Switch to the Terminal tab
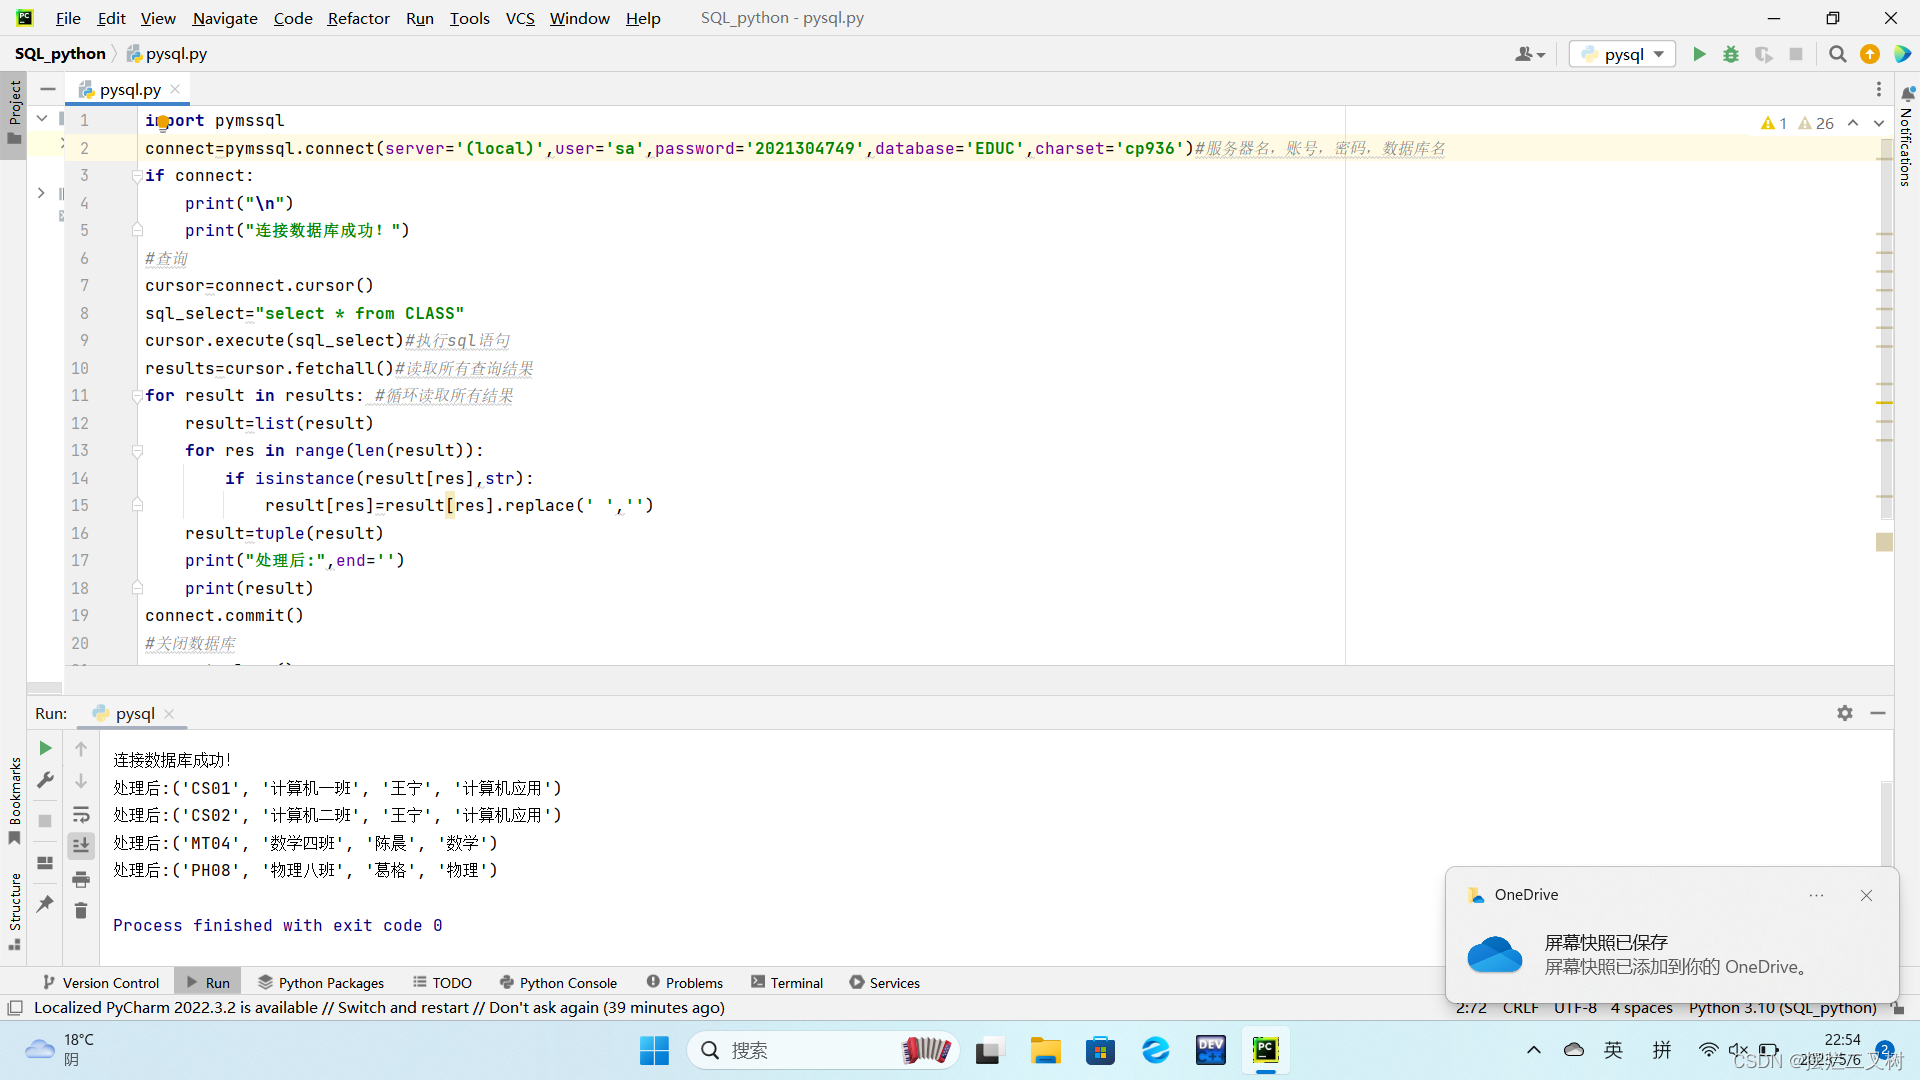Screen dimensions: 1920x1080 pos(787,983)
